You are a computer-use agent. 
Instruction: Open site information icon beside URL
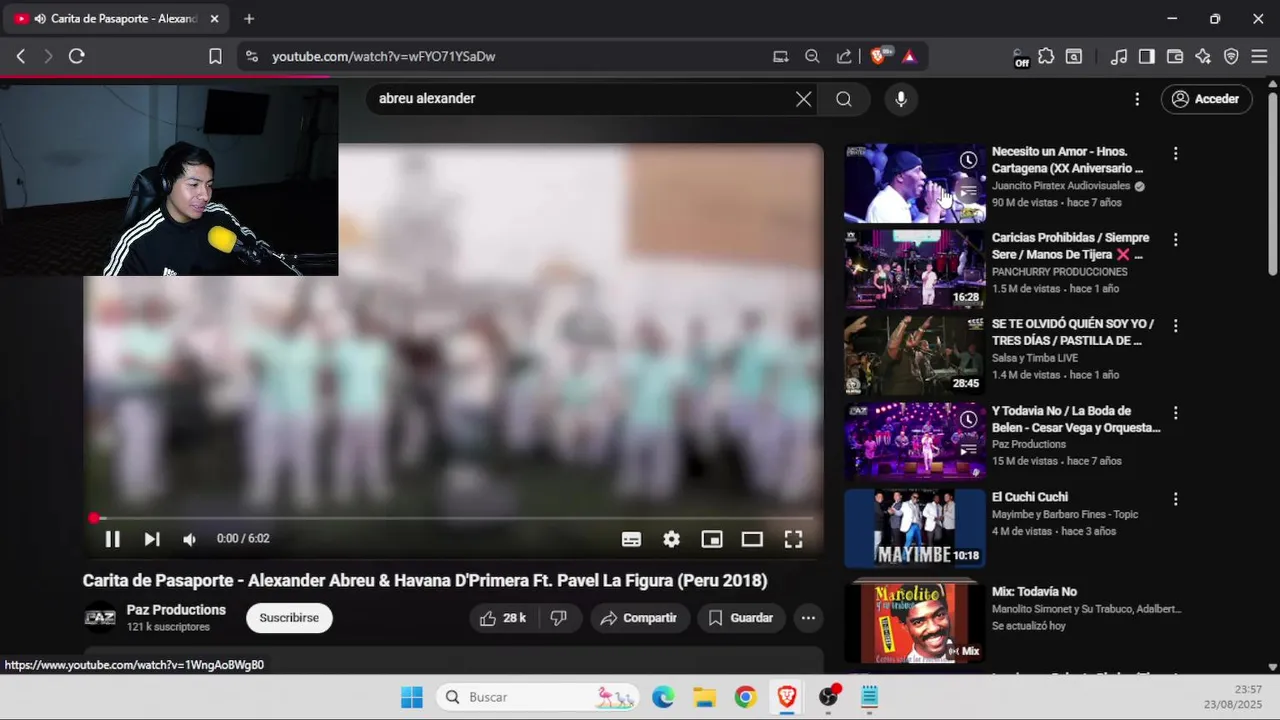pyautogui.click(x=251, y=57)
